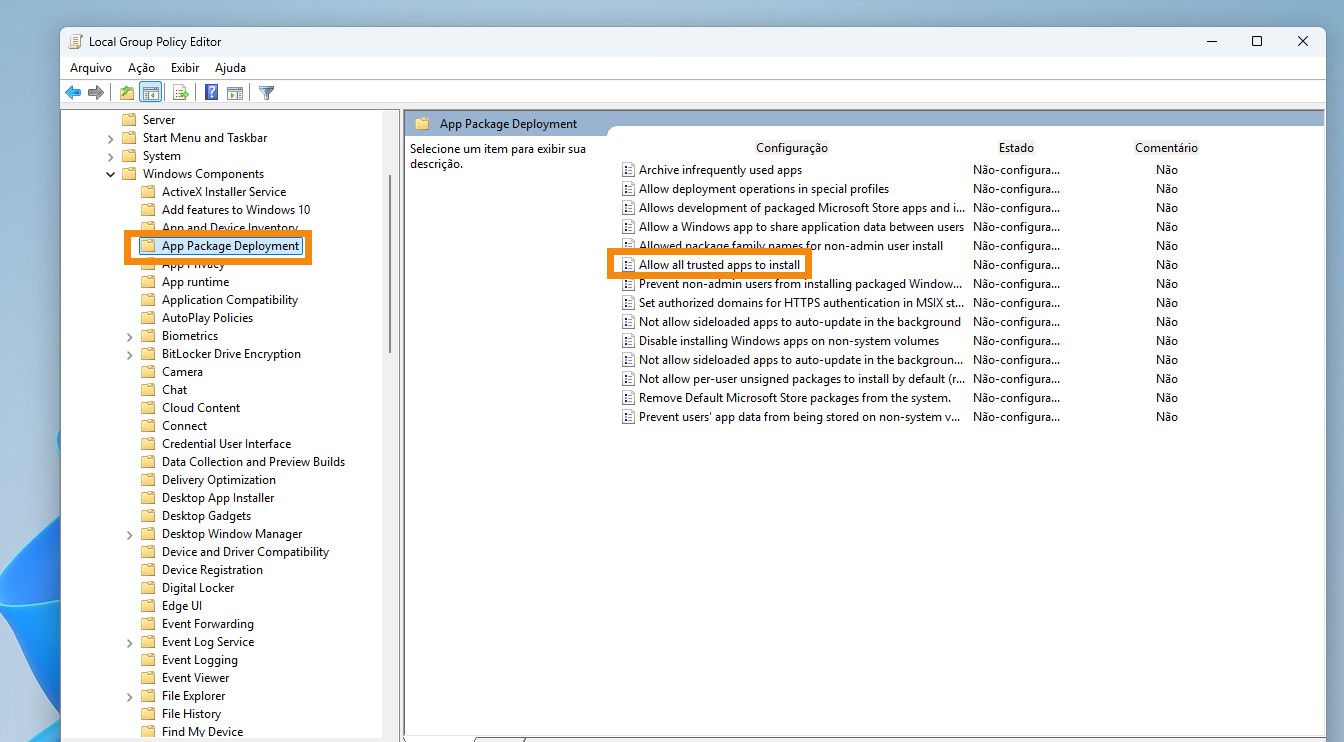1344x742 pixels.
Task: Select Device Registration in the tree
Action: pyautogui.click(x=213, y=570)
